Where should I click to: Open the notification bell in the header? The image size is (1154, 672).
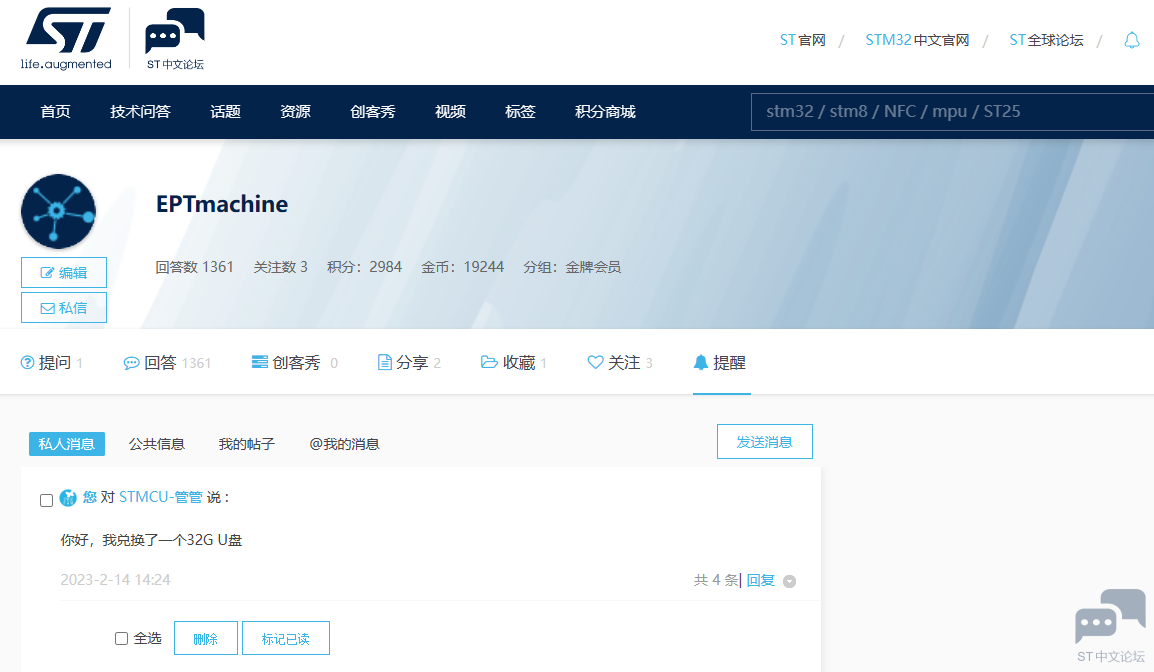[1132, 40]
